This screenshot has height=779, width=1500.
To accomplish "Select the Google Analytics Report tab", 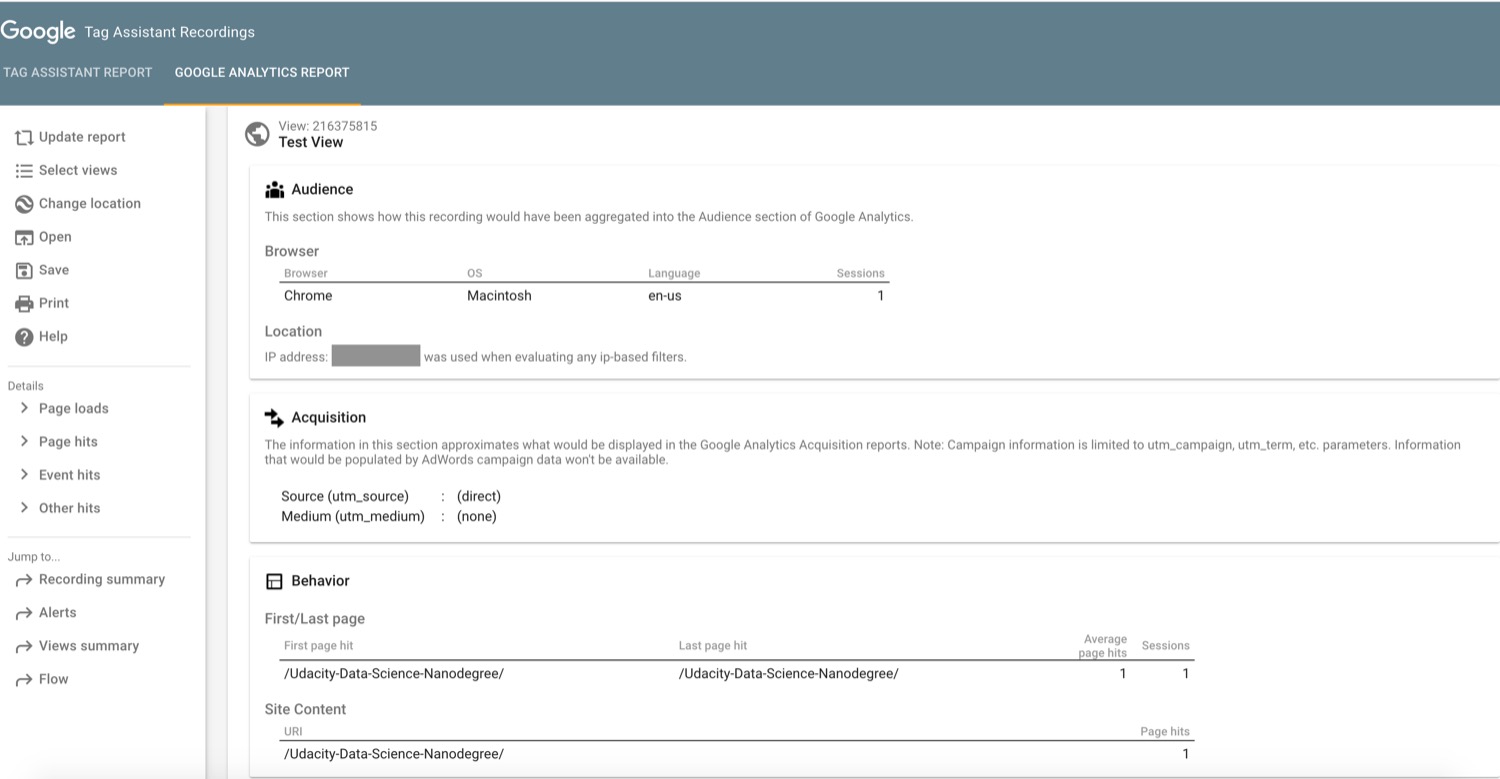I will point(262,72).
